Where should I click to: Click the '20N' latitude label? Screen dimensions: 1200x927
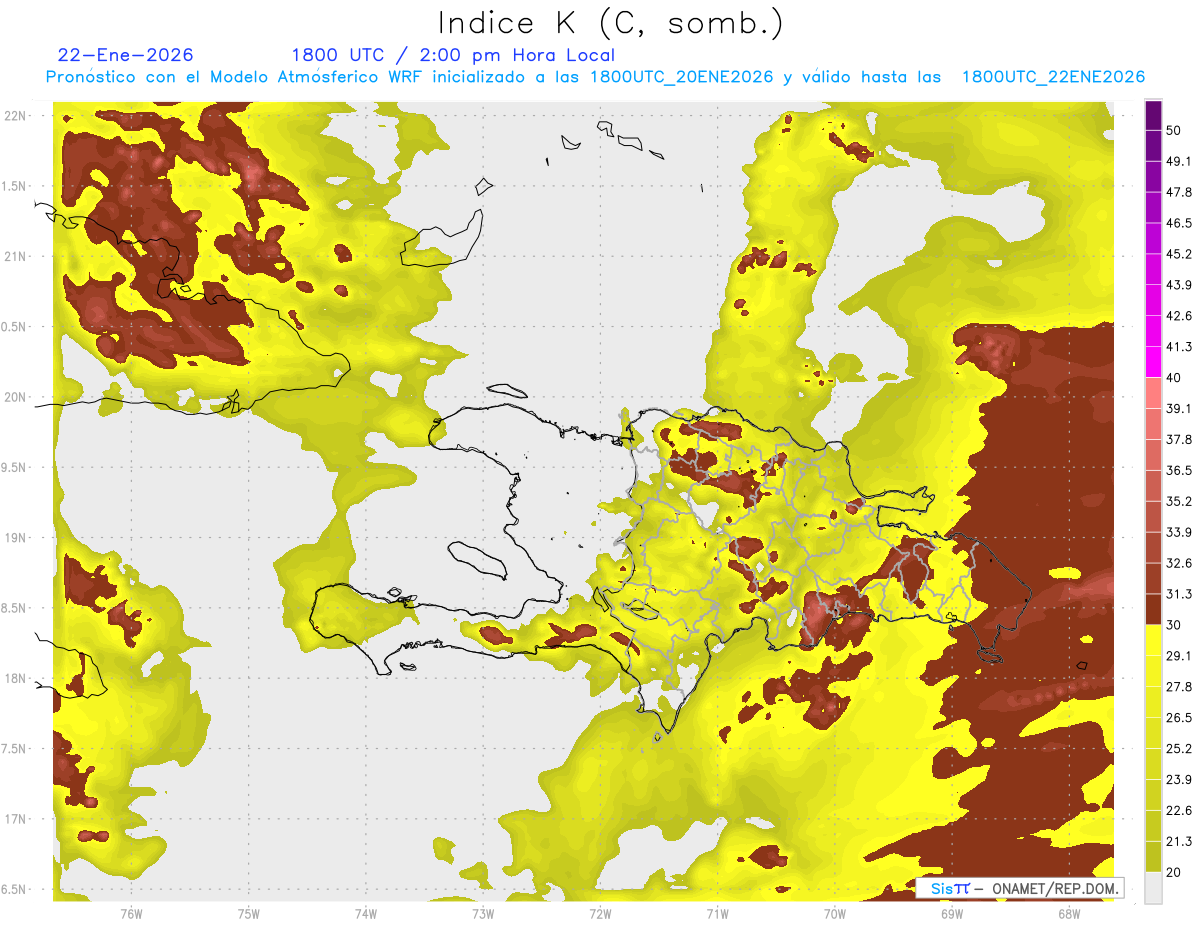15,397
